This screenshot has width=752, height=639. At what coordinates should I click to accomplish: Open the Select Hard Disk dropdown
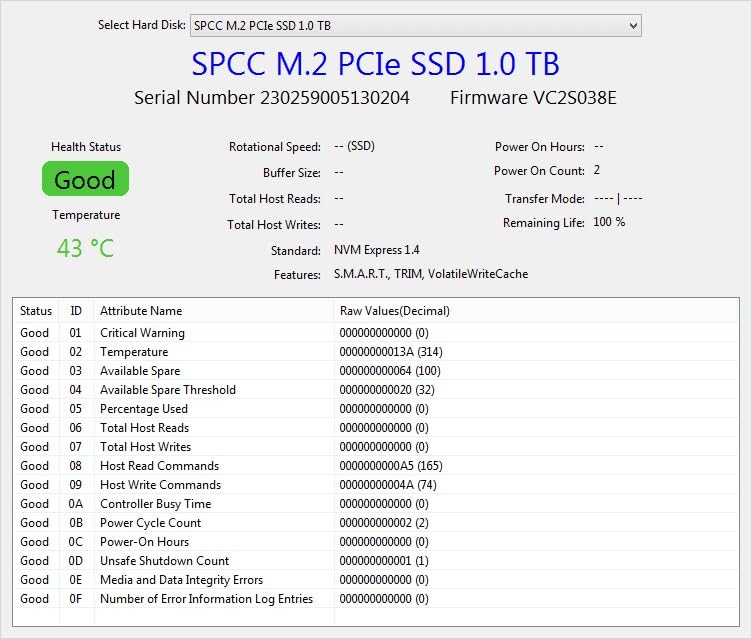[416, 25]
